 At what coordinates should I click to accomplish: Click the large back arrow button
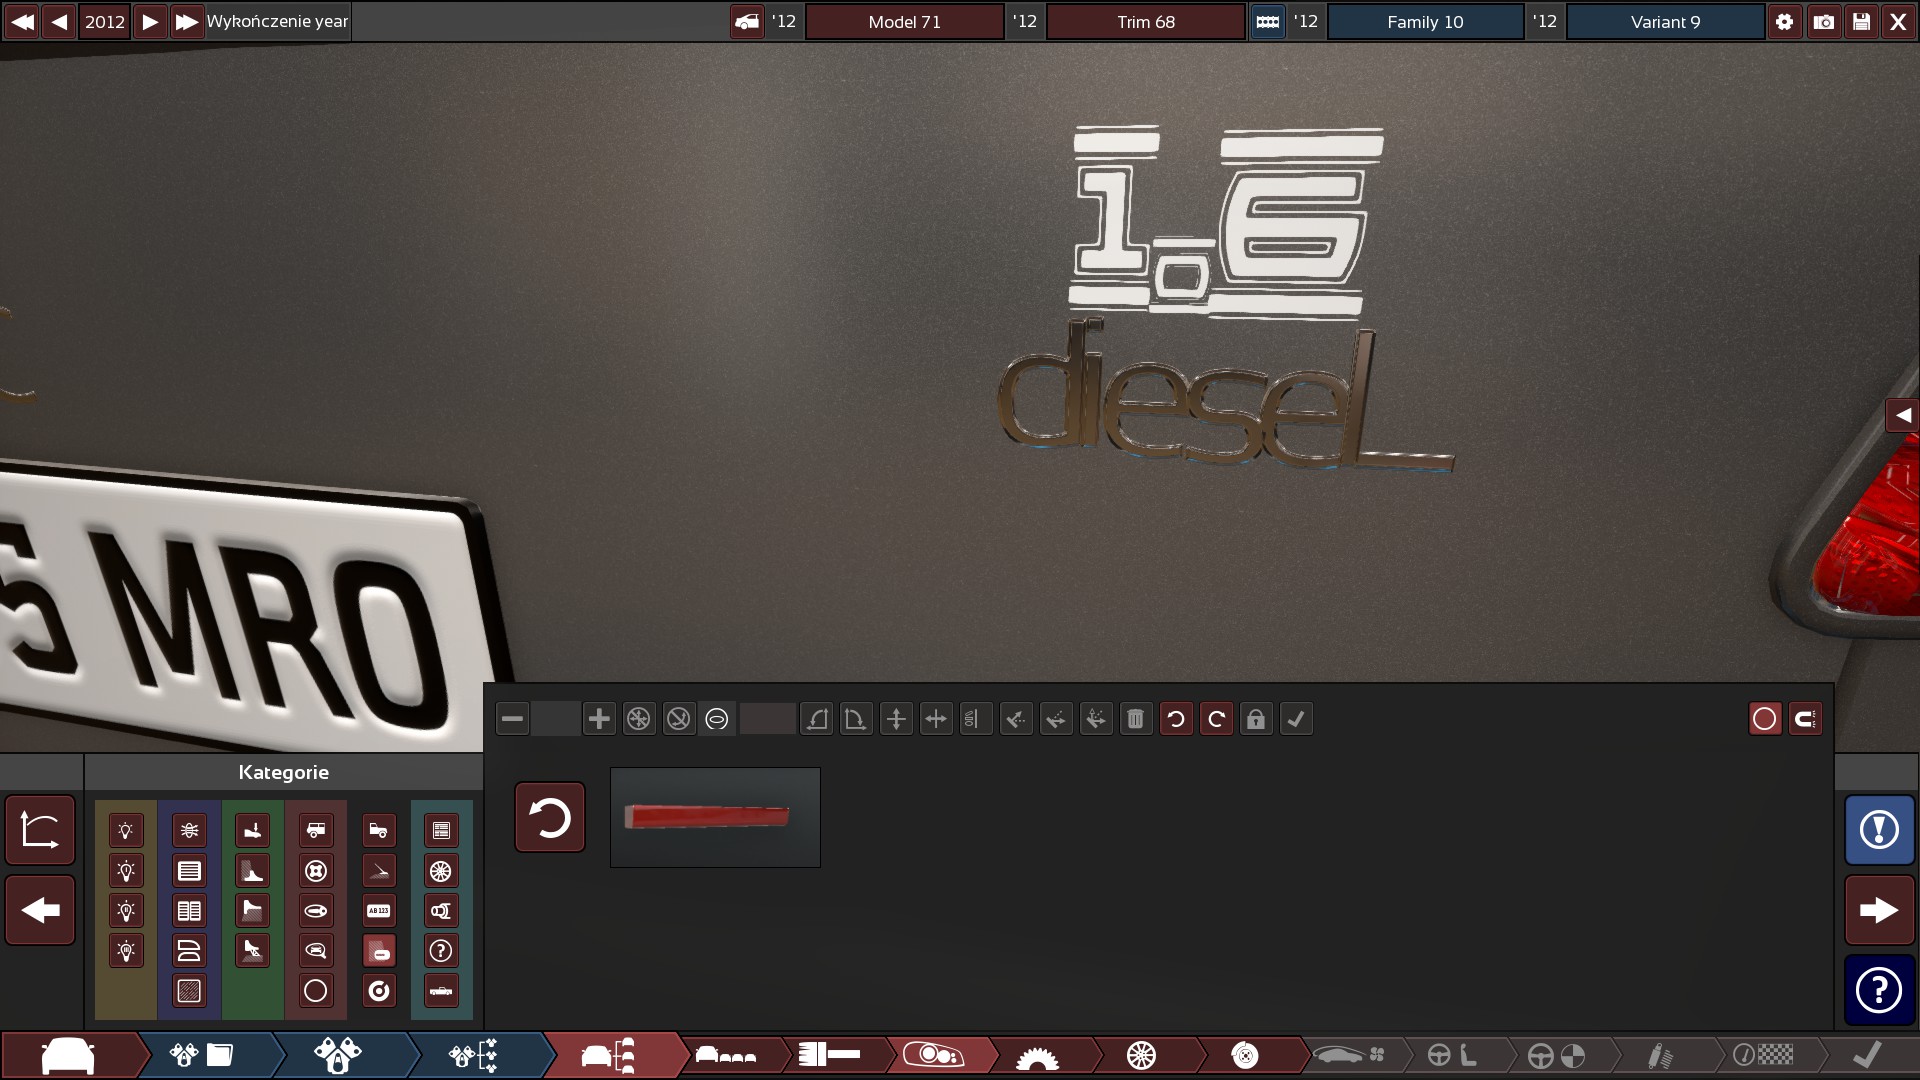tap(40, 910)
